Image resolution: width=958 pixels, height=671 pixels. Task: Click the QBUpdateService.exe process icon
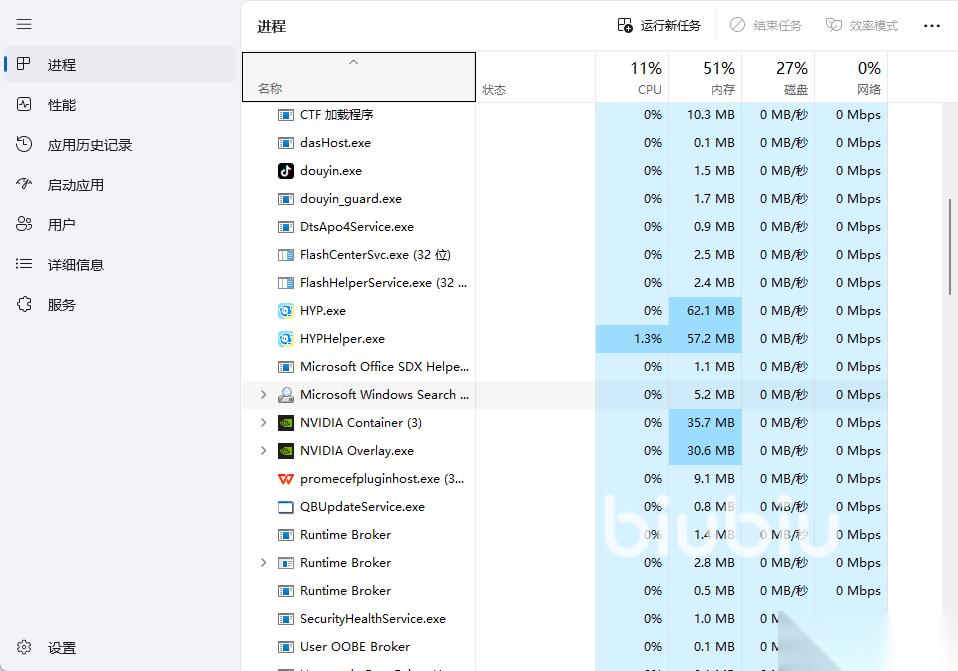pos(286,507)
